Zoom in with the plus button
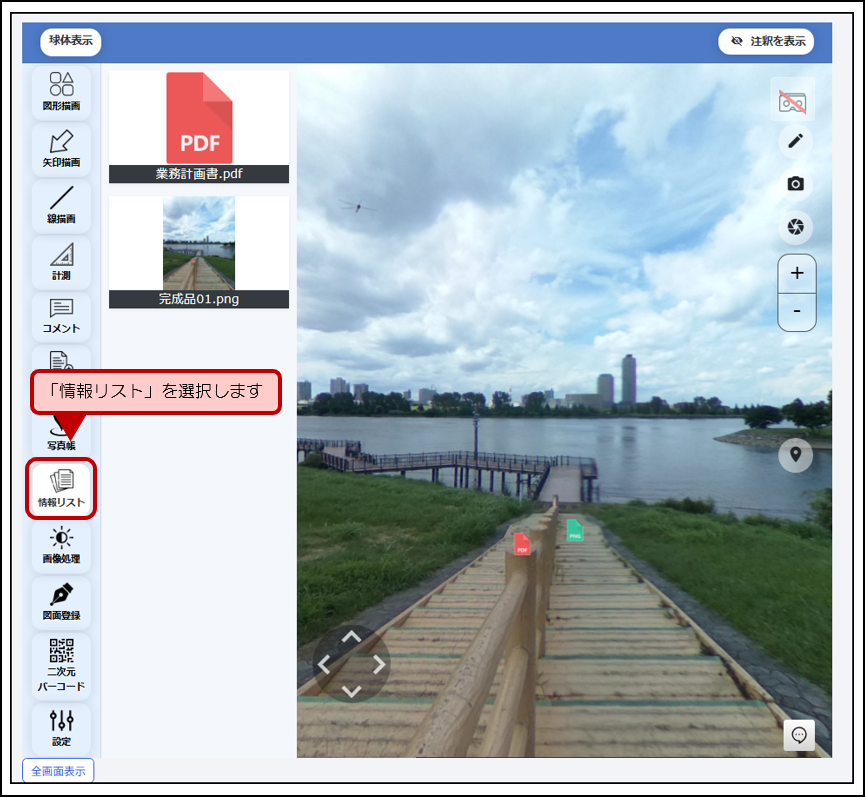865x797 pixels. pyautogui.click(x=797, y=273)
